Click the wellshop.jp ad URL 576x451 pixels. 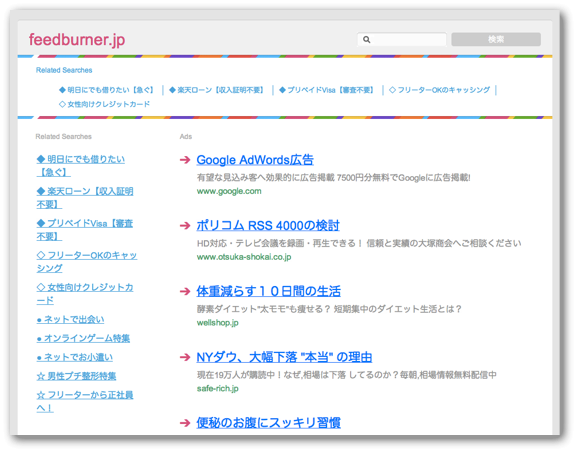217,323
